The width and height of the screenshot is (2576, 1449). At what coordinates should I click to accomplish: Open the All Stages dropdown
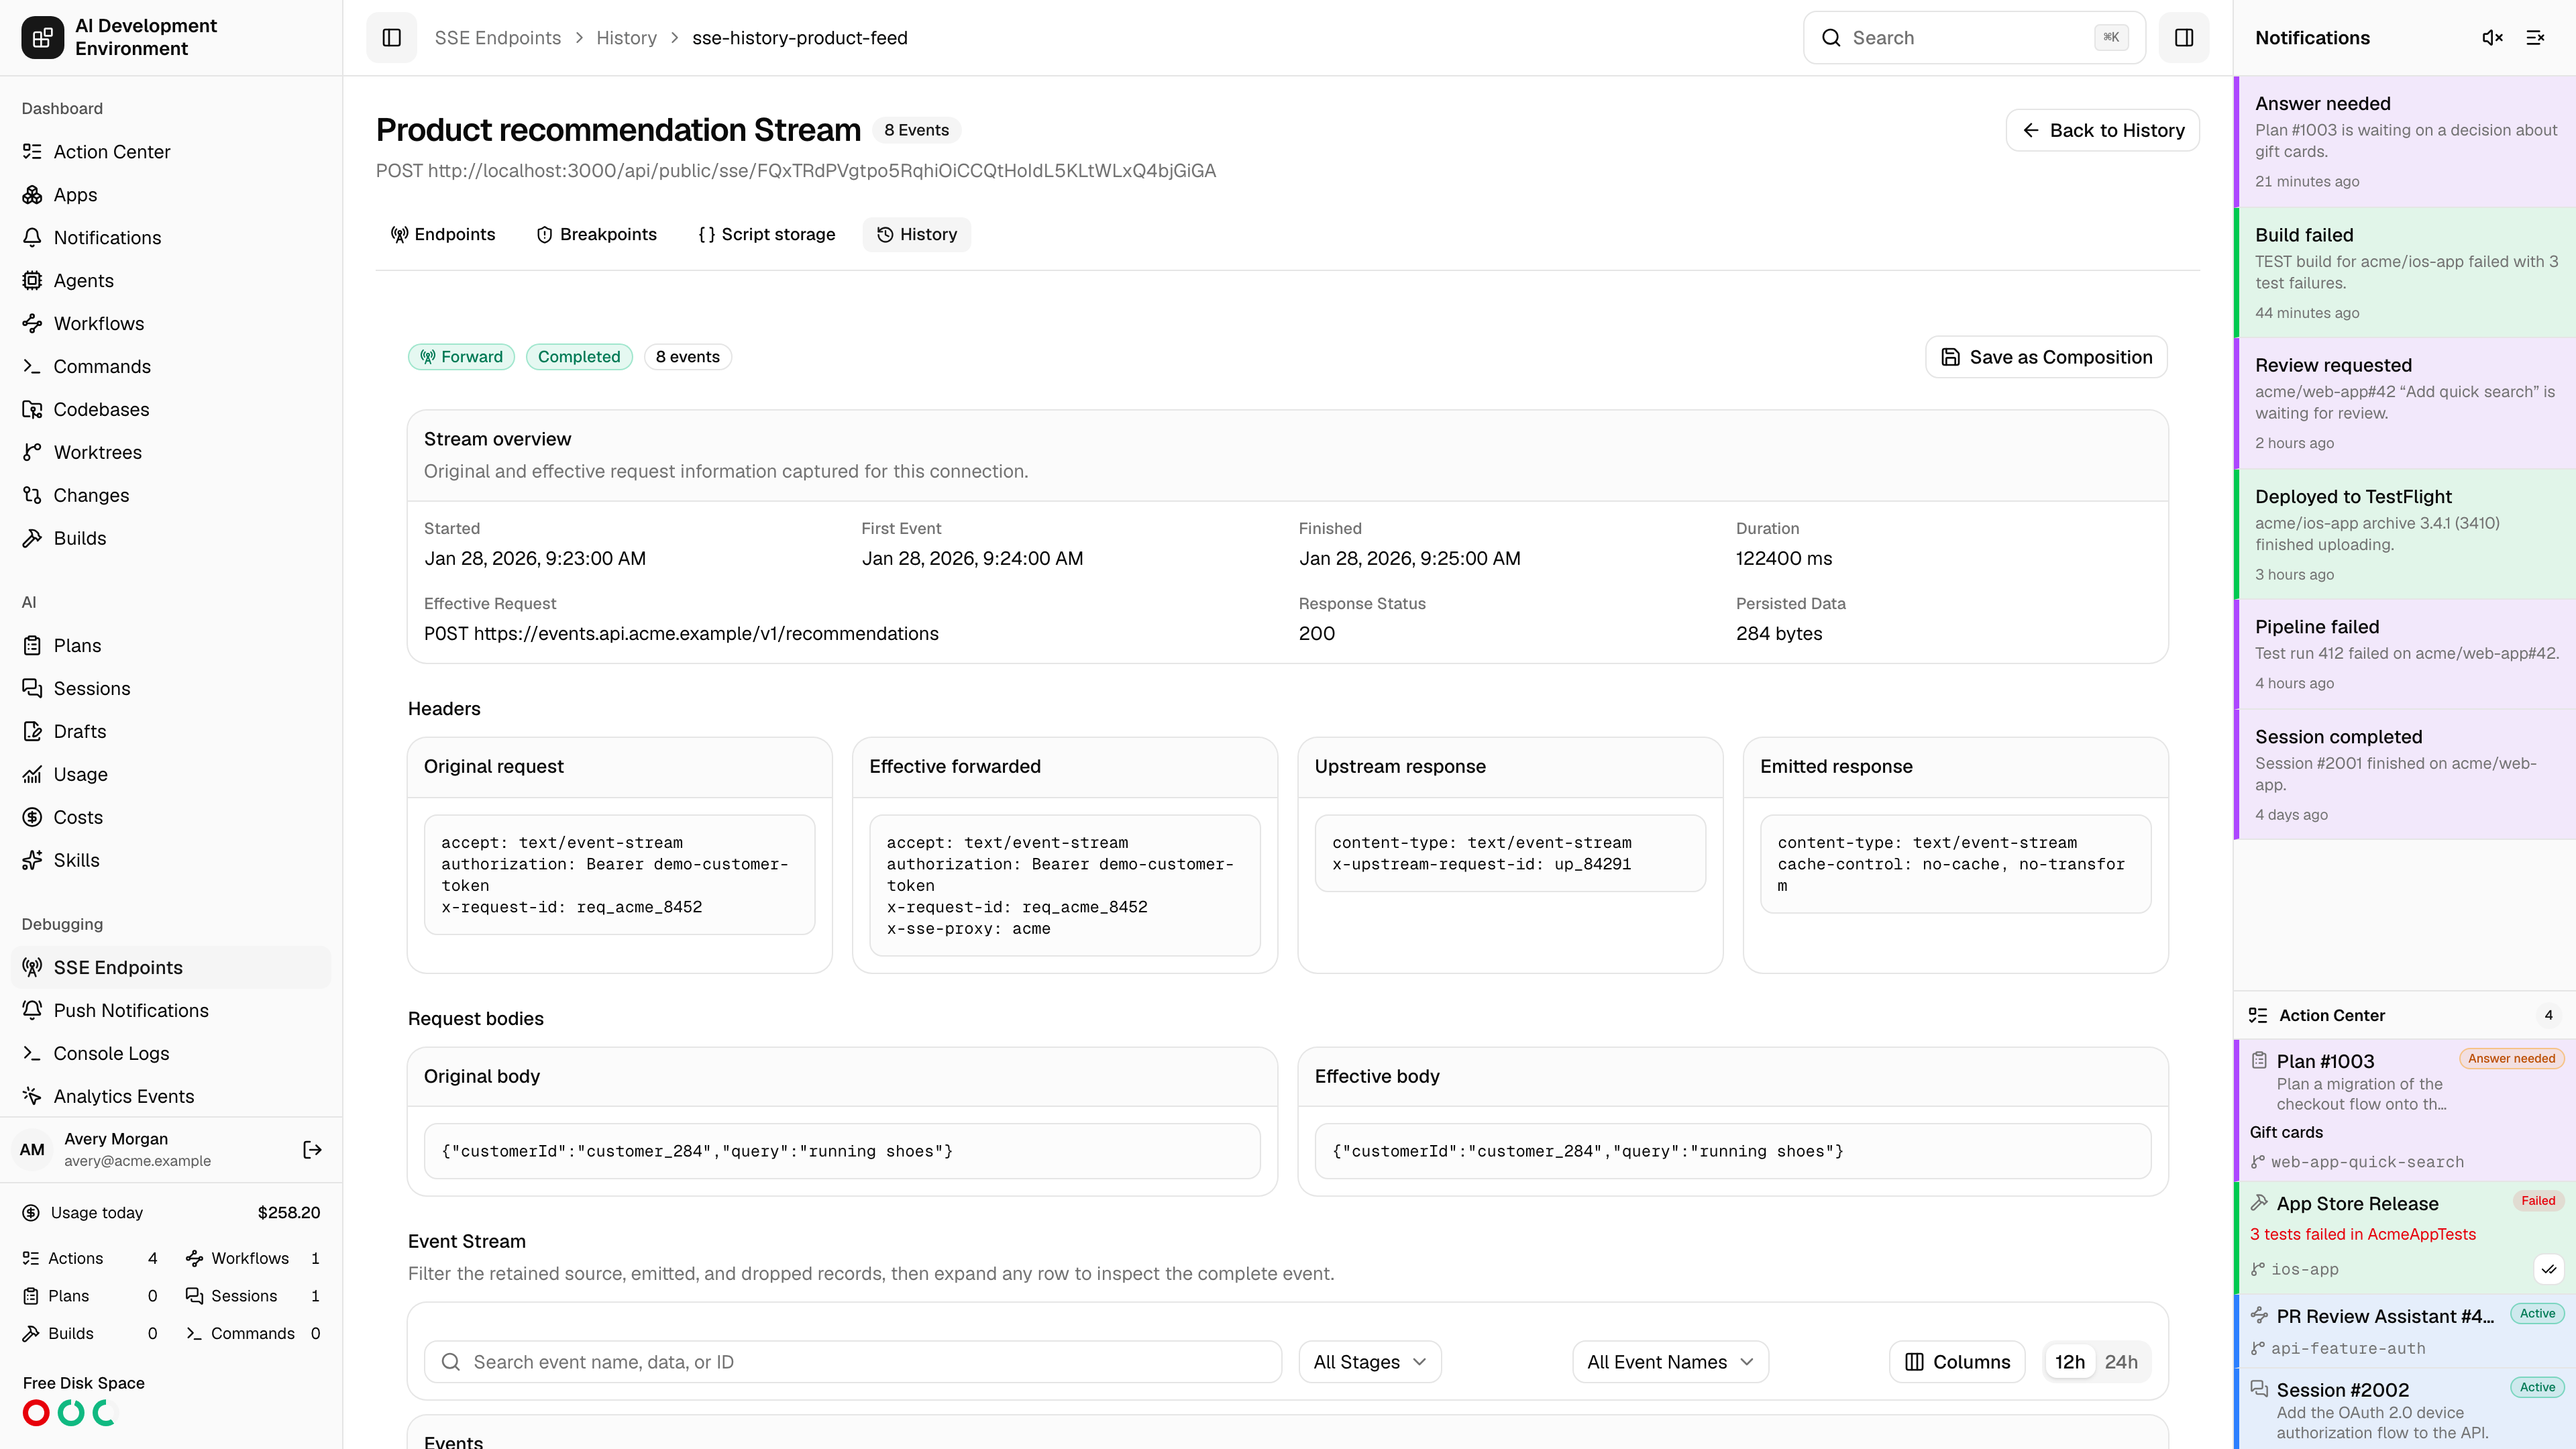point(1370,1362)
